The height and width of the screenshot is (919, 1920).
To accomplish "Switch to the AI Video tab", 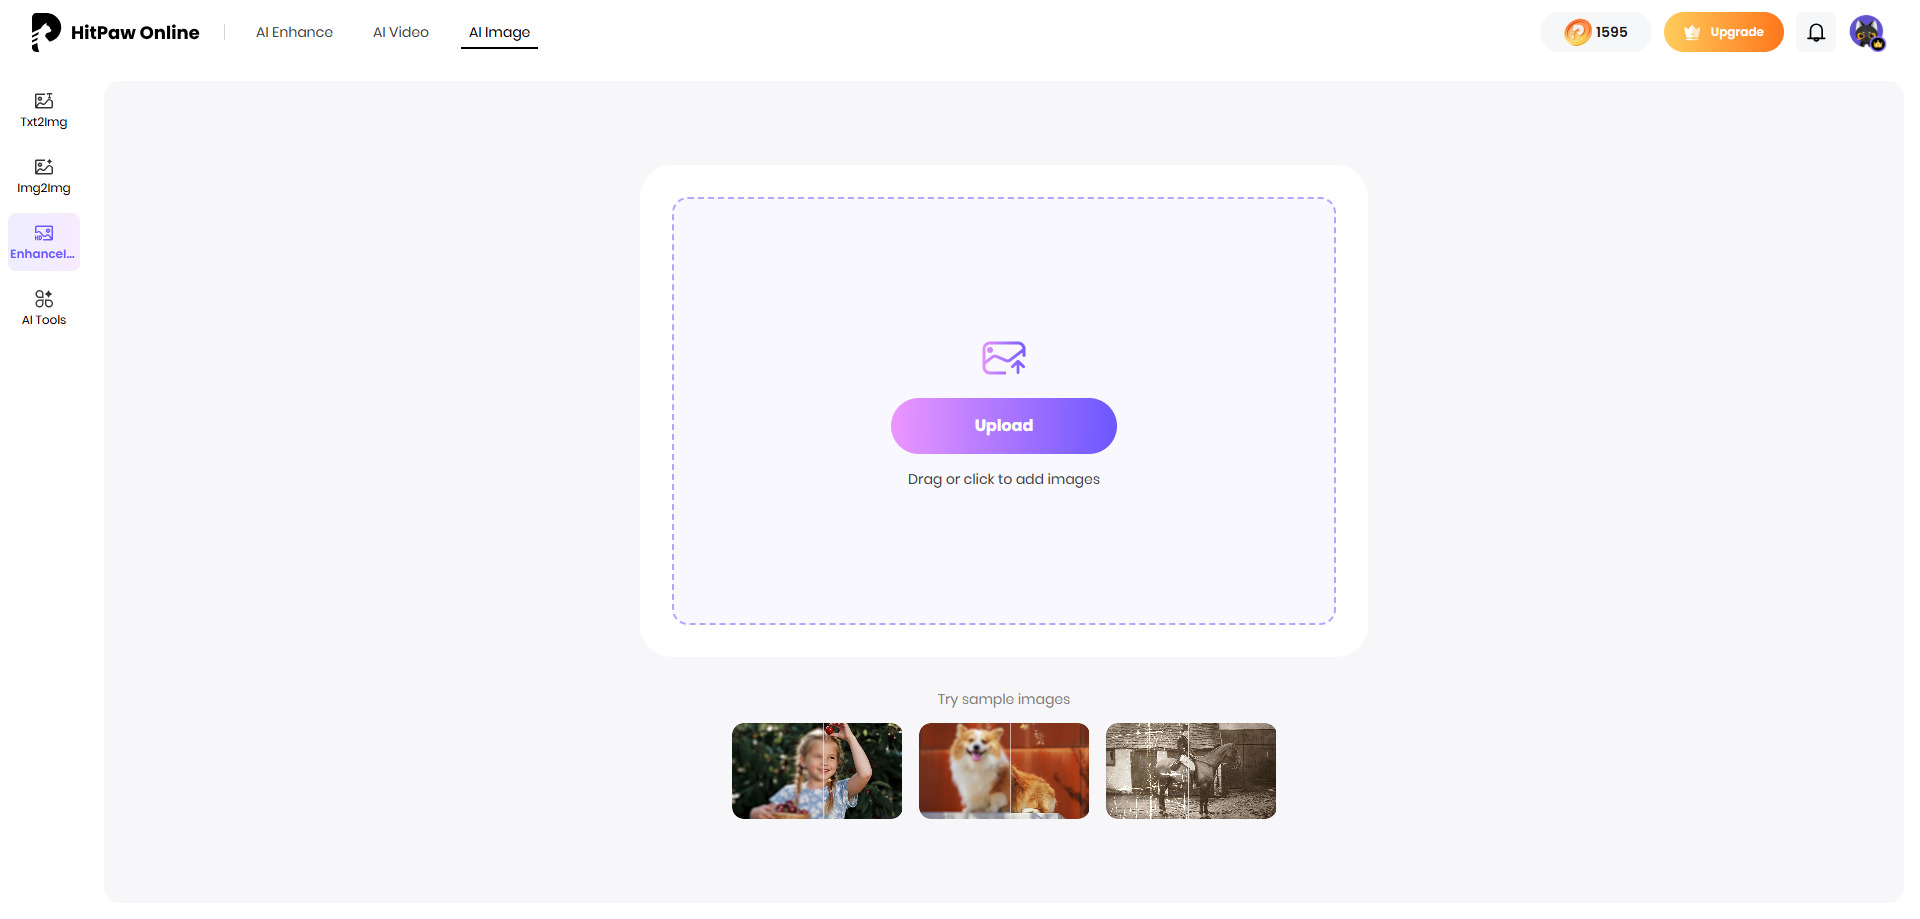I will click(401, 31).
